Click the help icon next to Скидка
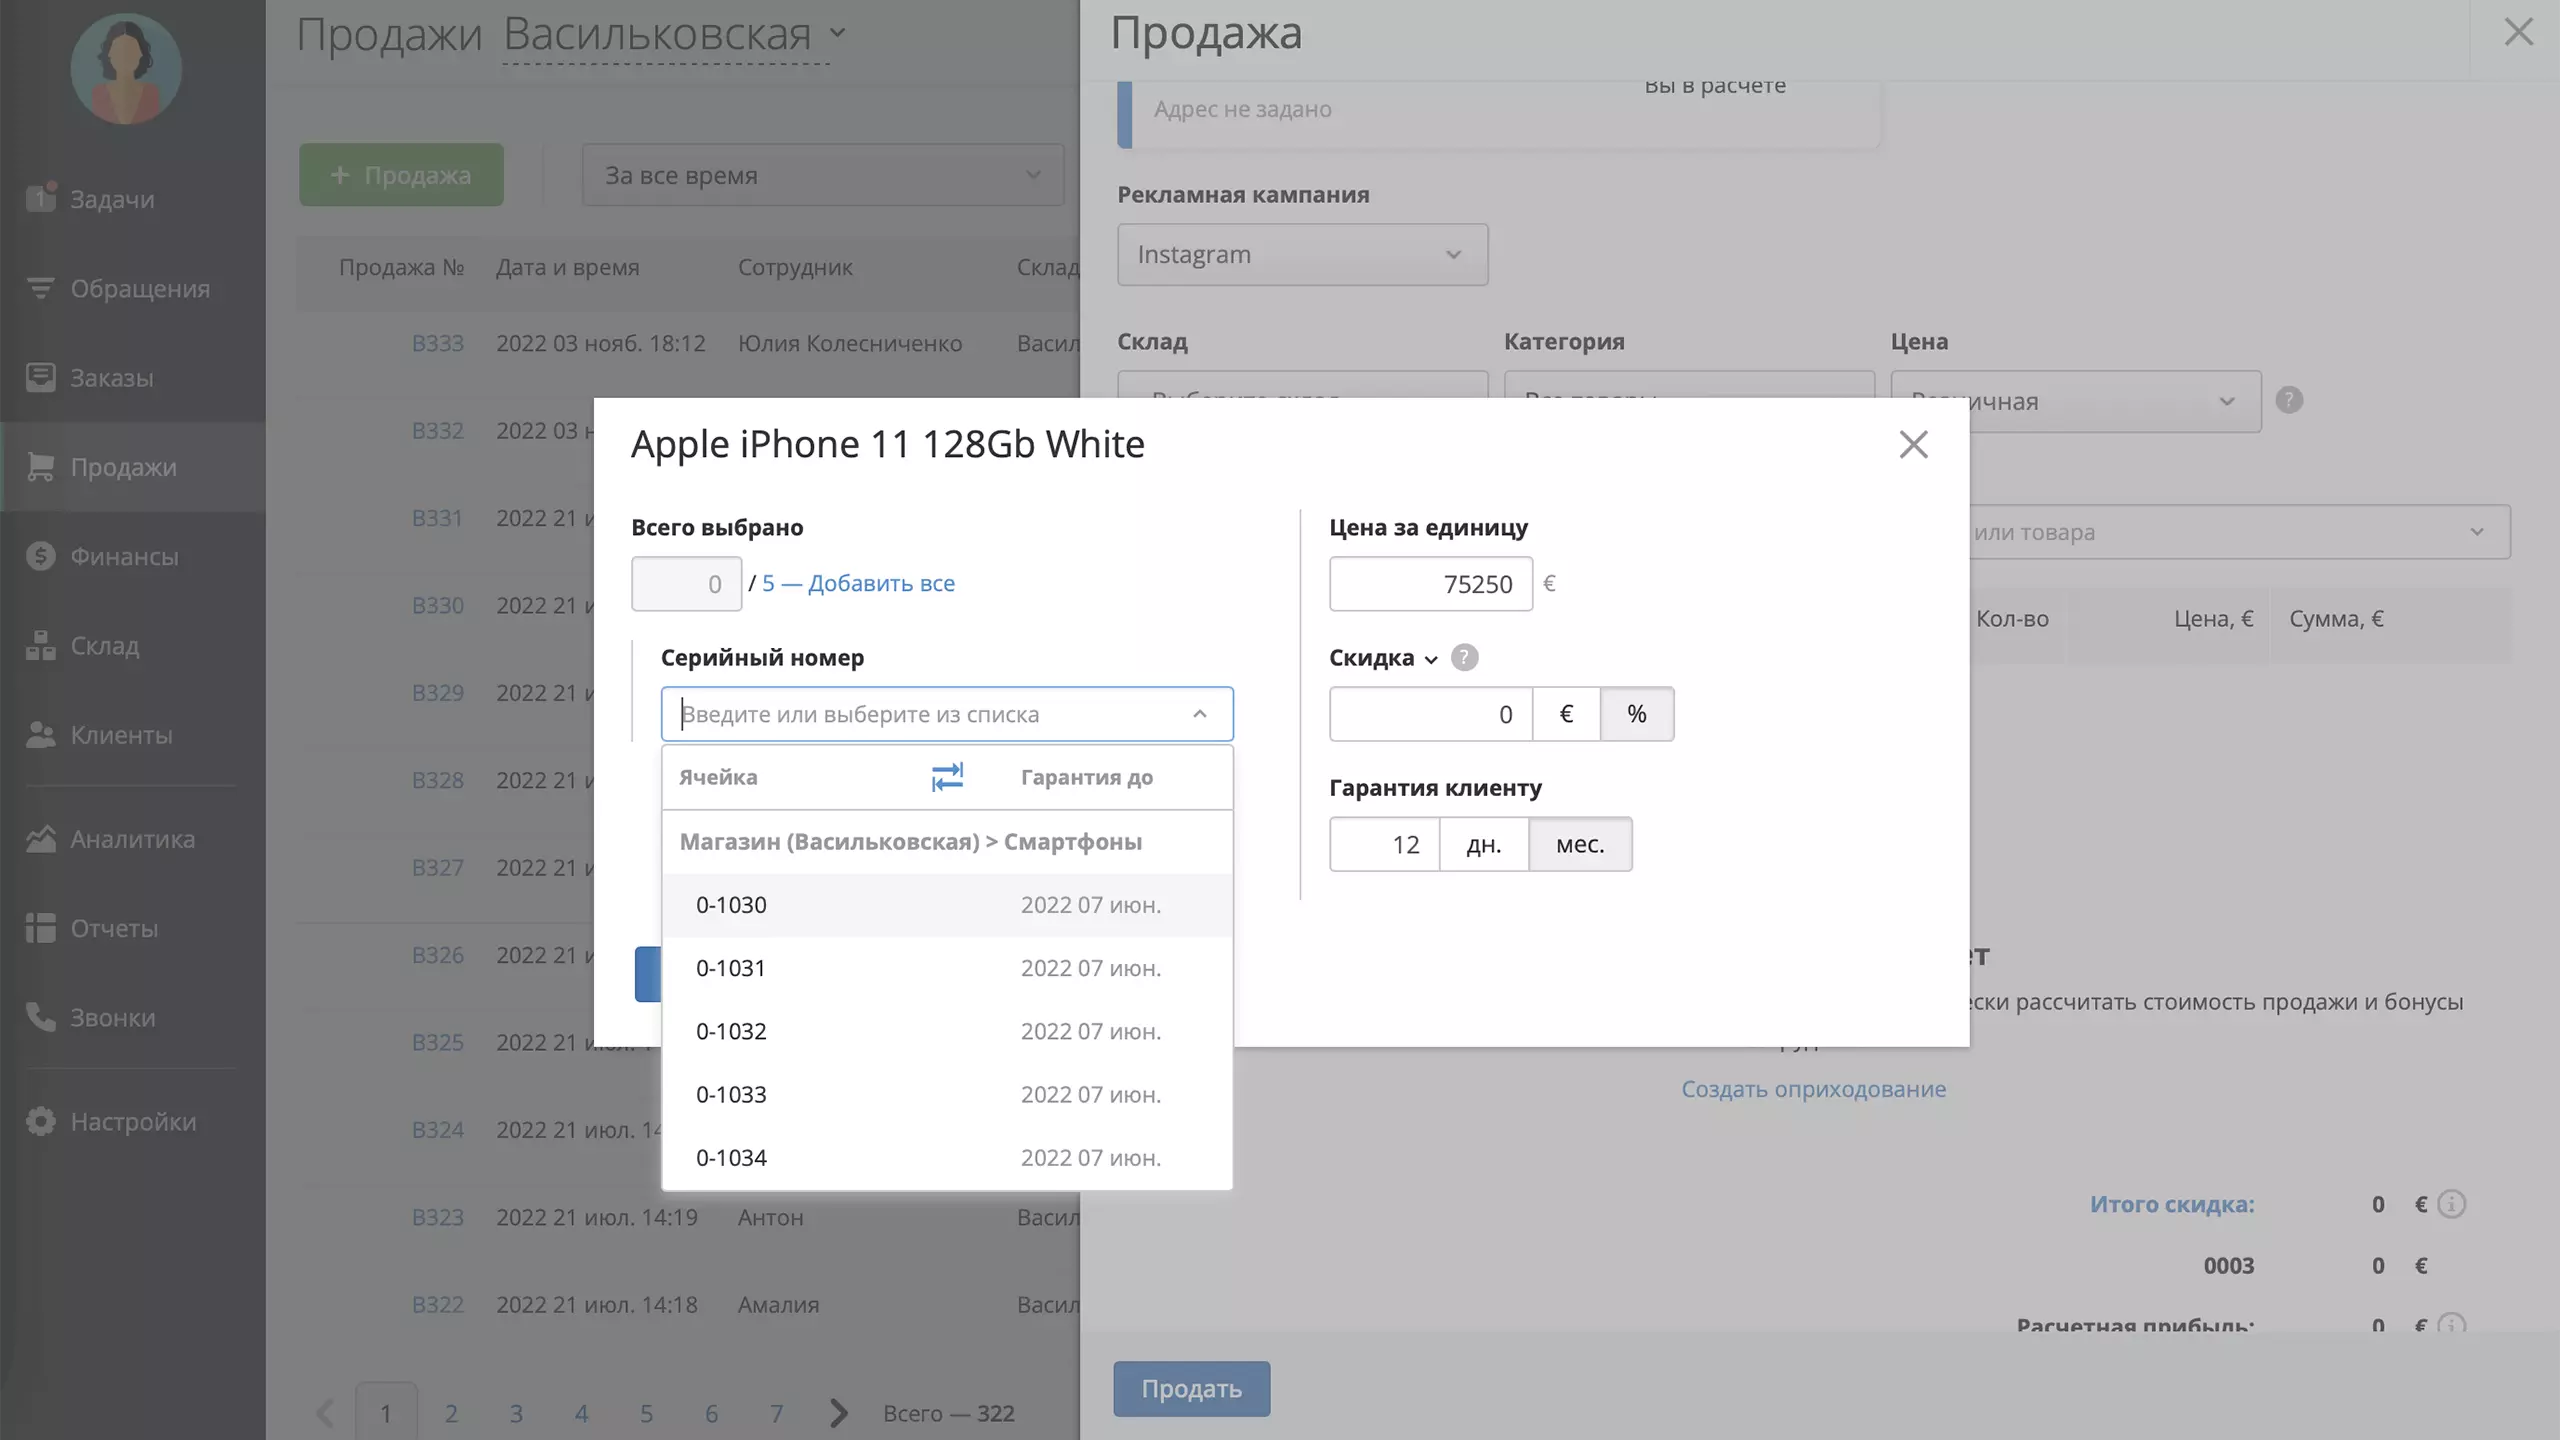The width and height of the screenshot is (2560, 1440). pyautogui.click(x=1464, y=657)
